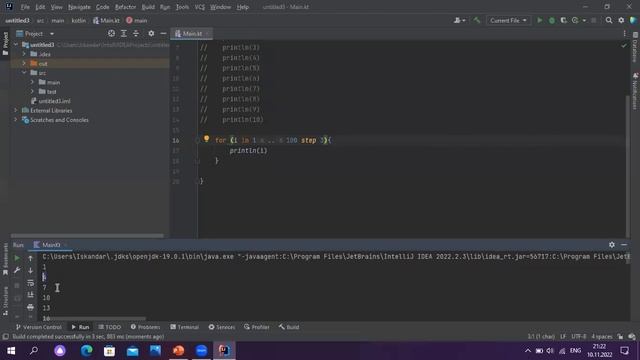
Task: Open the VCS menu
Action: click(200, 7)
